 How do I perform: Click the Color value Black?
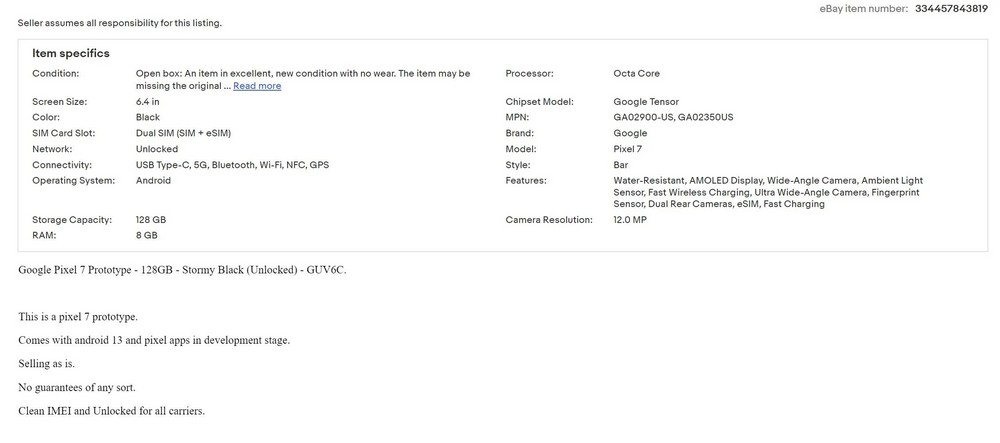coord(148,117)
